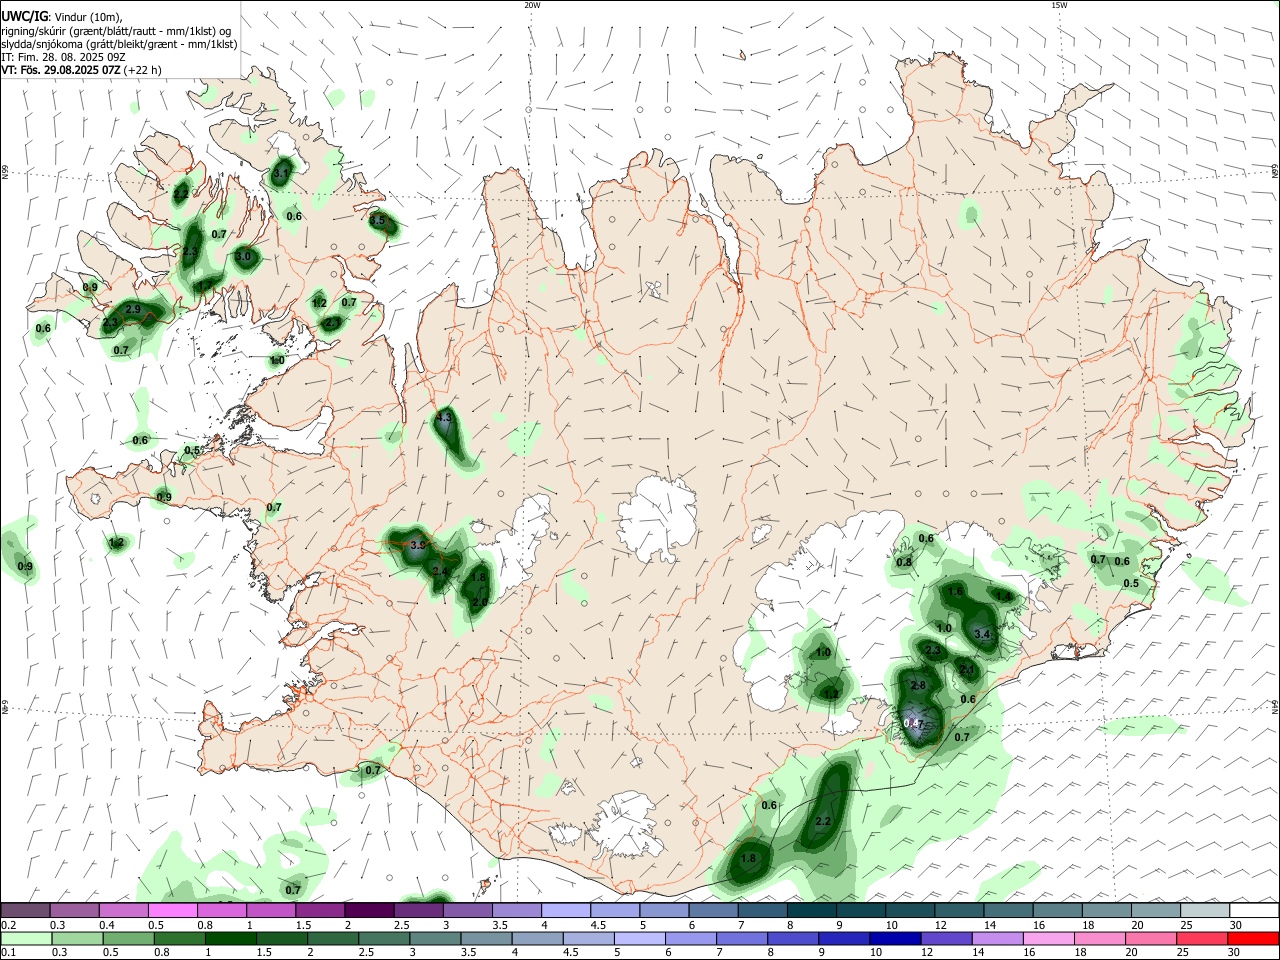The height and width of the screenshot is (960, 1280).
Task: Select the 'IT: Fim. 28. 08. 2025 09Z' line
Action: [65, 57]
